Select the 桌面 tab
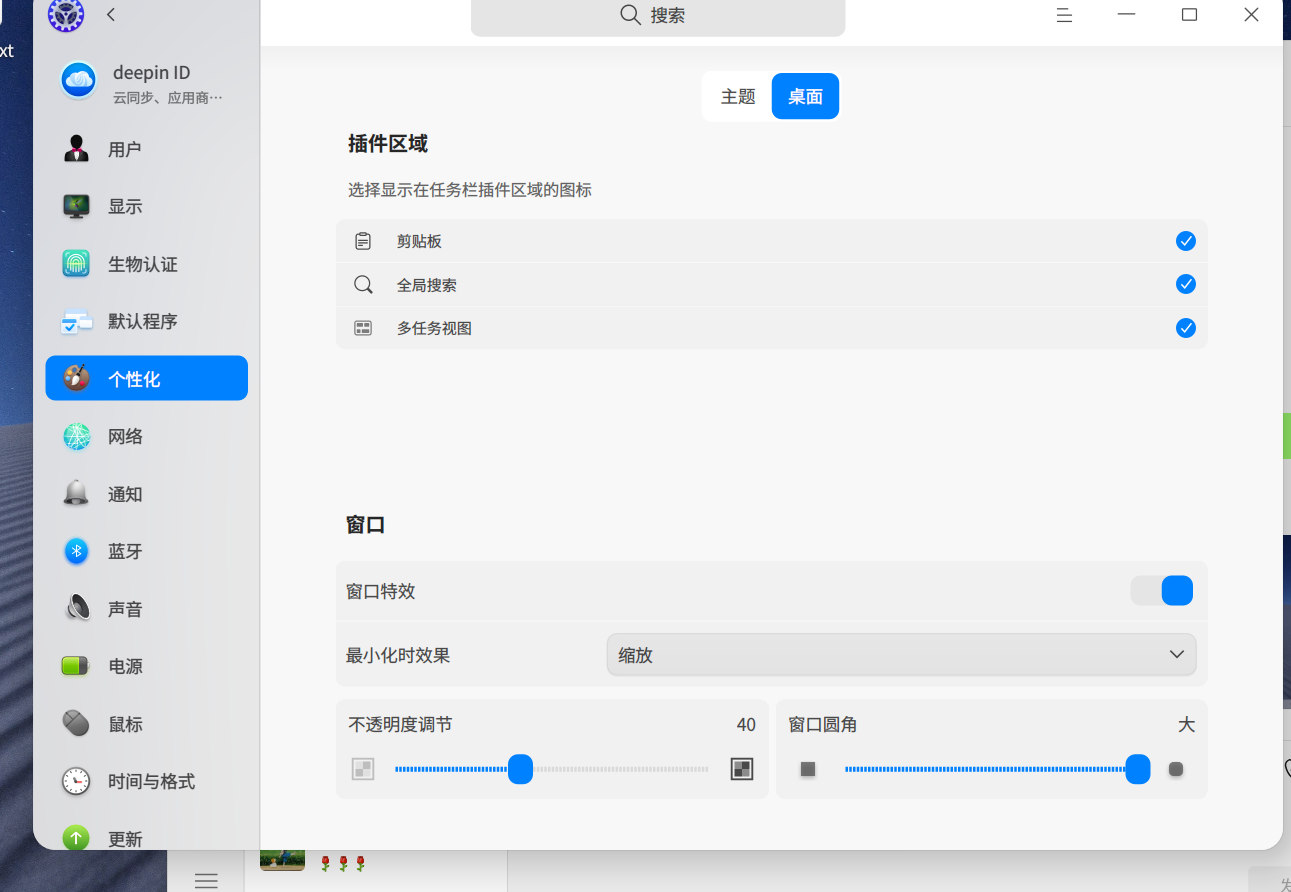 [805, 96]
